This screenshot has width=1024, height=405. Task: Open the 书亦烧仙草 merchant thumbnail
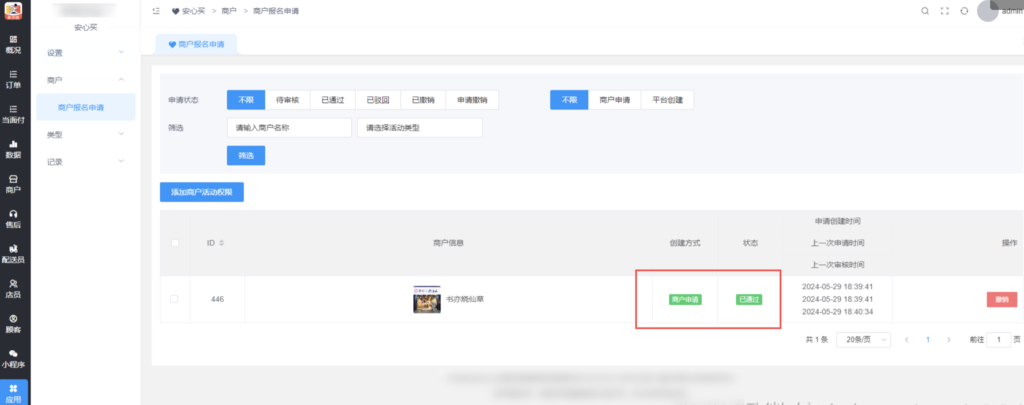click(x=427, y=299)
